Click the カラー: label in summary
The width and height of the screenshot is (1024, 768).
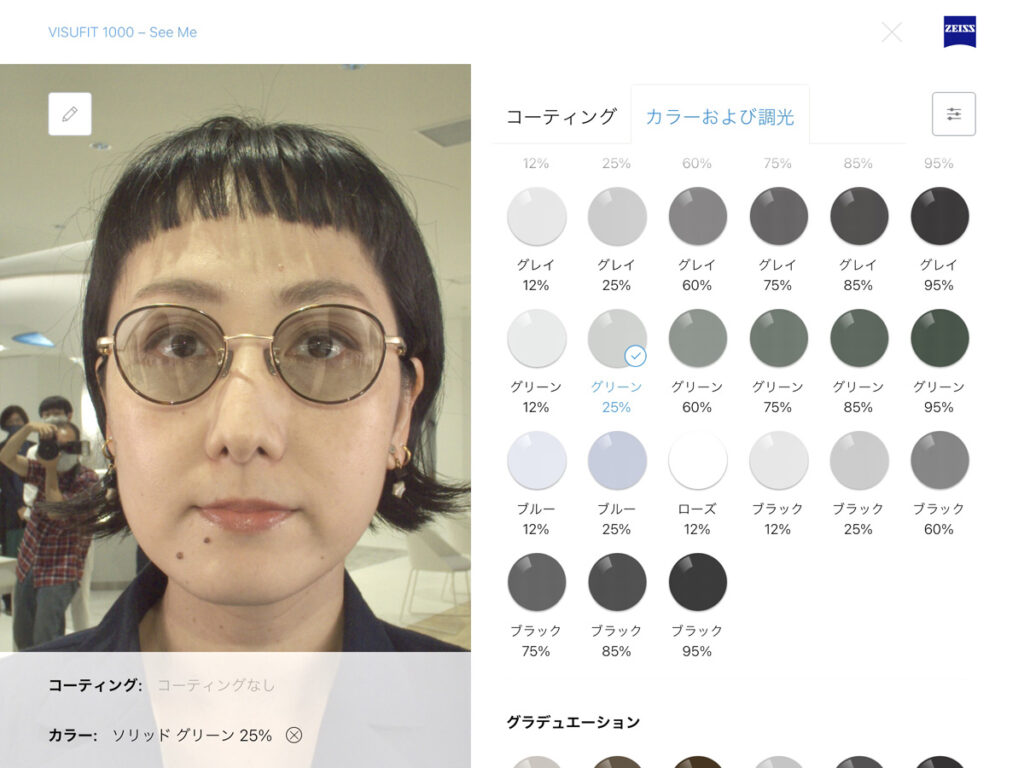72,735
